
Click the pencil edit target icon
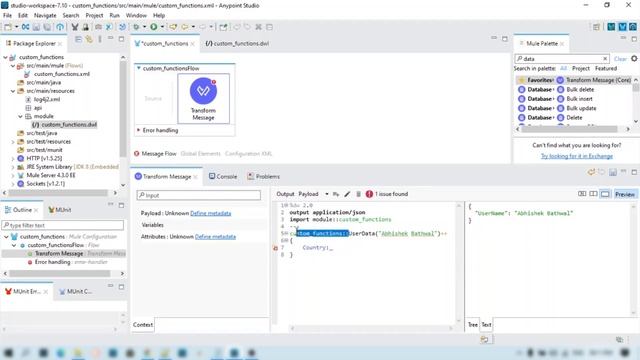point(347,194)
